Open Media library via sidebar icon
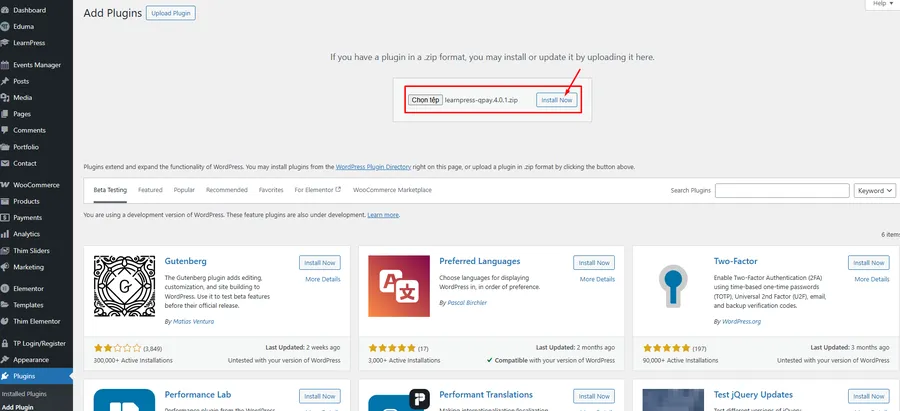This screenshot has height=411, width=900. 6,98
